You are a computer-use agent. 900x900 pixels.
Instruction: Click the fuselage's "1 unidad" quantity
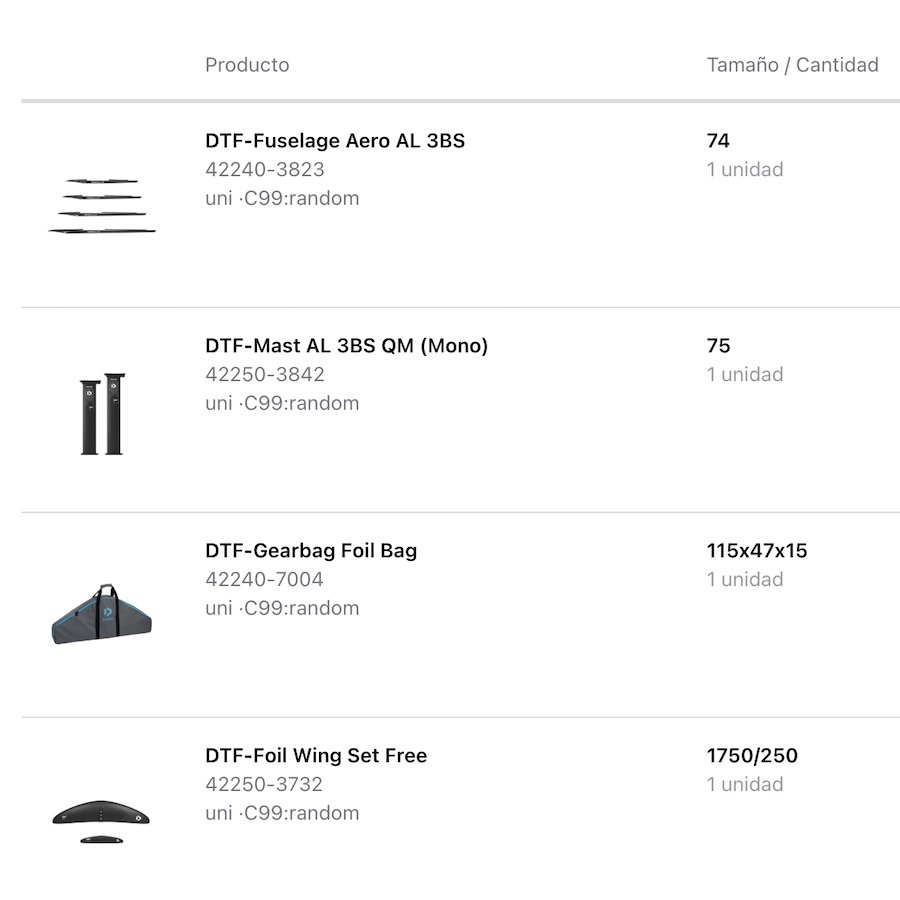coord(745,170)
